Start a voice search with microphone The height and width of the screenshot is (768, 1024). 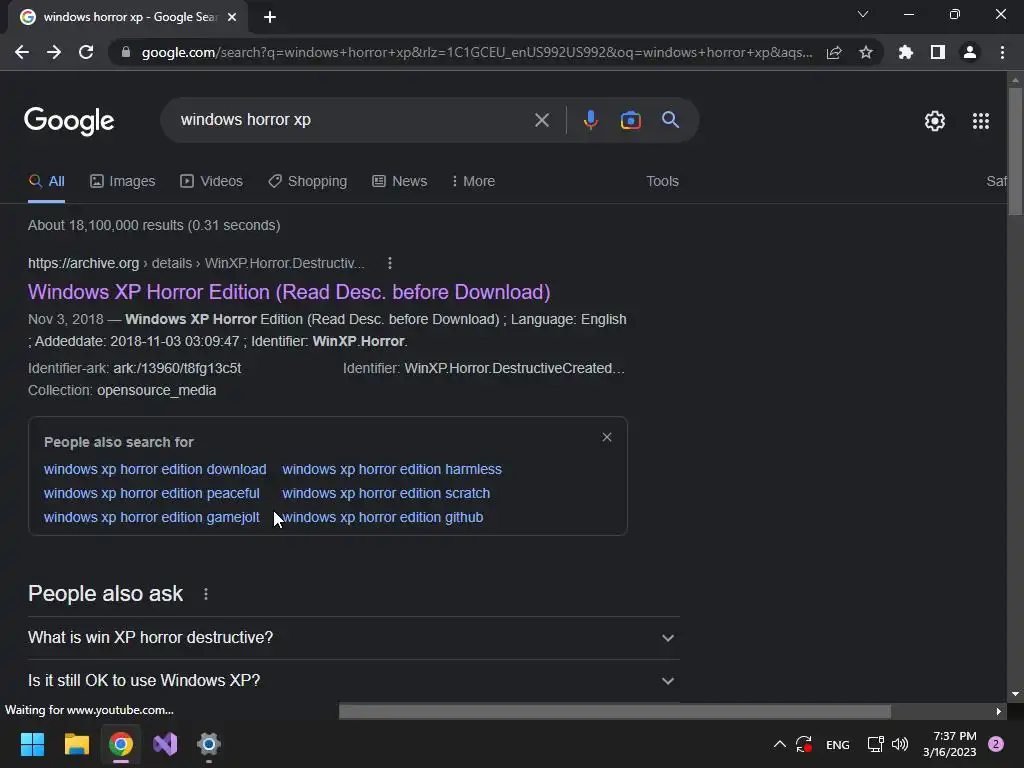[x=590, y=120]
